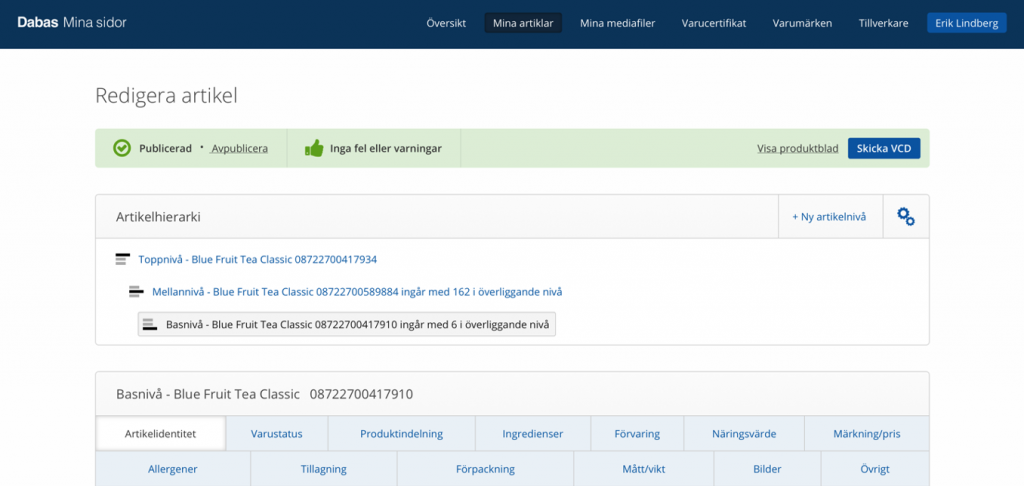Image resolution: width=1024 pixels, height=486 pixels.
Task: Go to Mina mediafiler
Action: click(x=617, y=24)
